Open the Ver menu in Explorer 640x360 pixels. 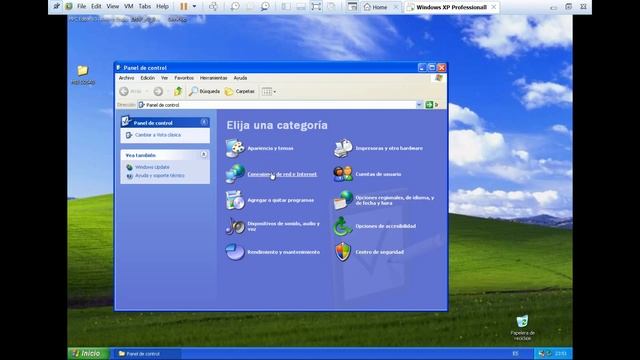pos(164,78)
